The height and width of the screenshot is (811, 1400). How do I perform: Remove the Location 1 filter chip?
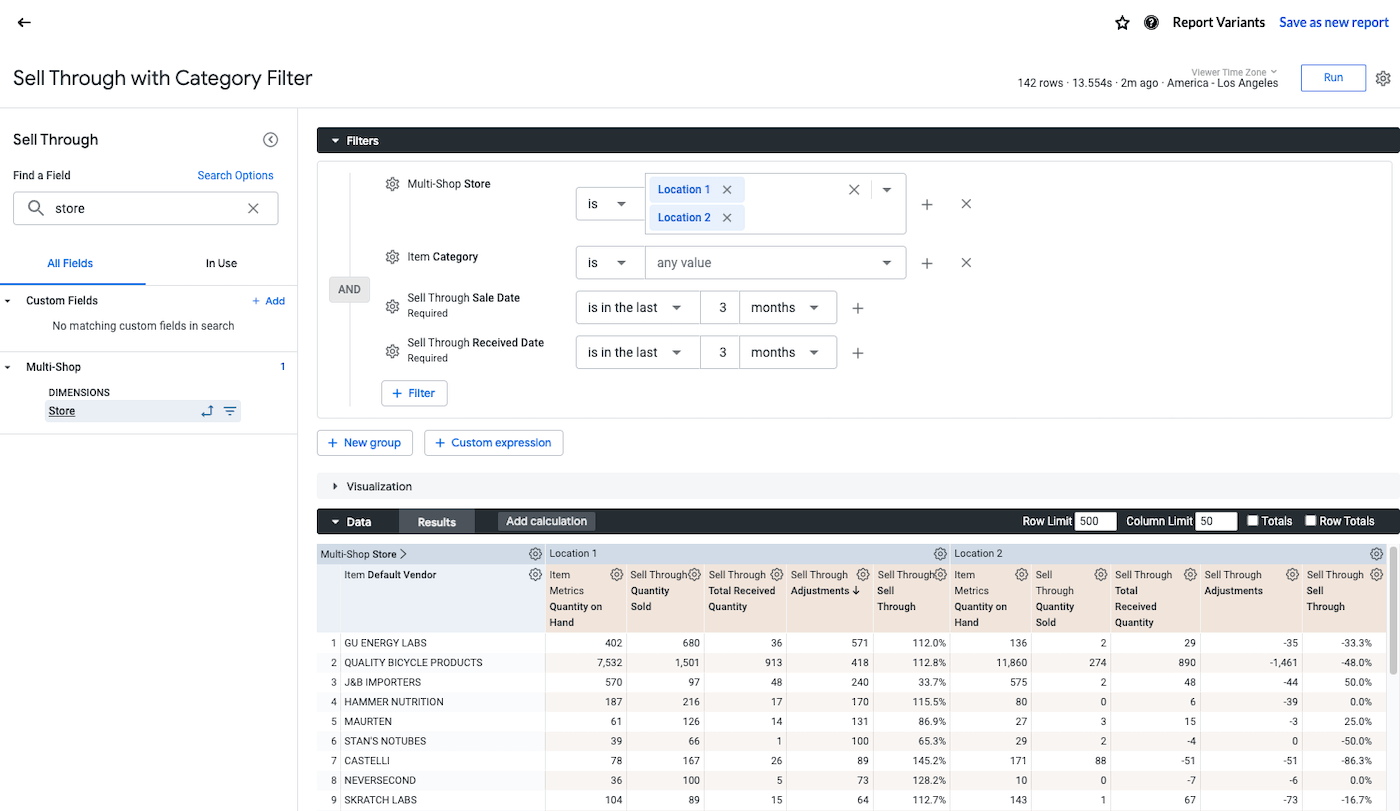click(727, 189)
